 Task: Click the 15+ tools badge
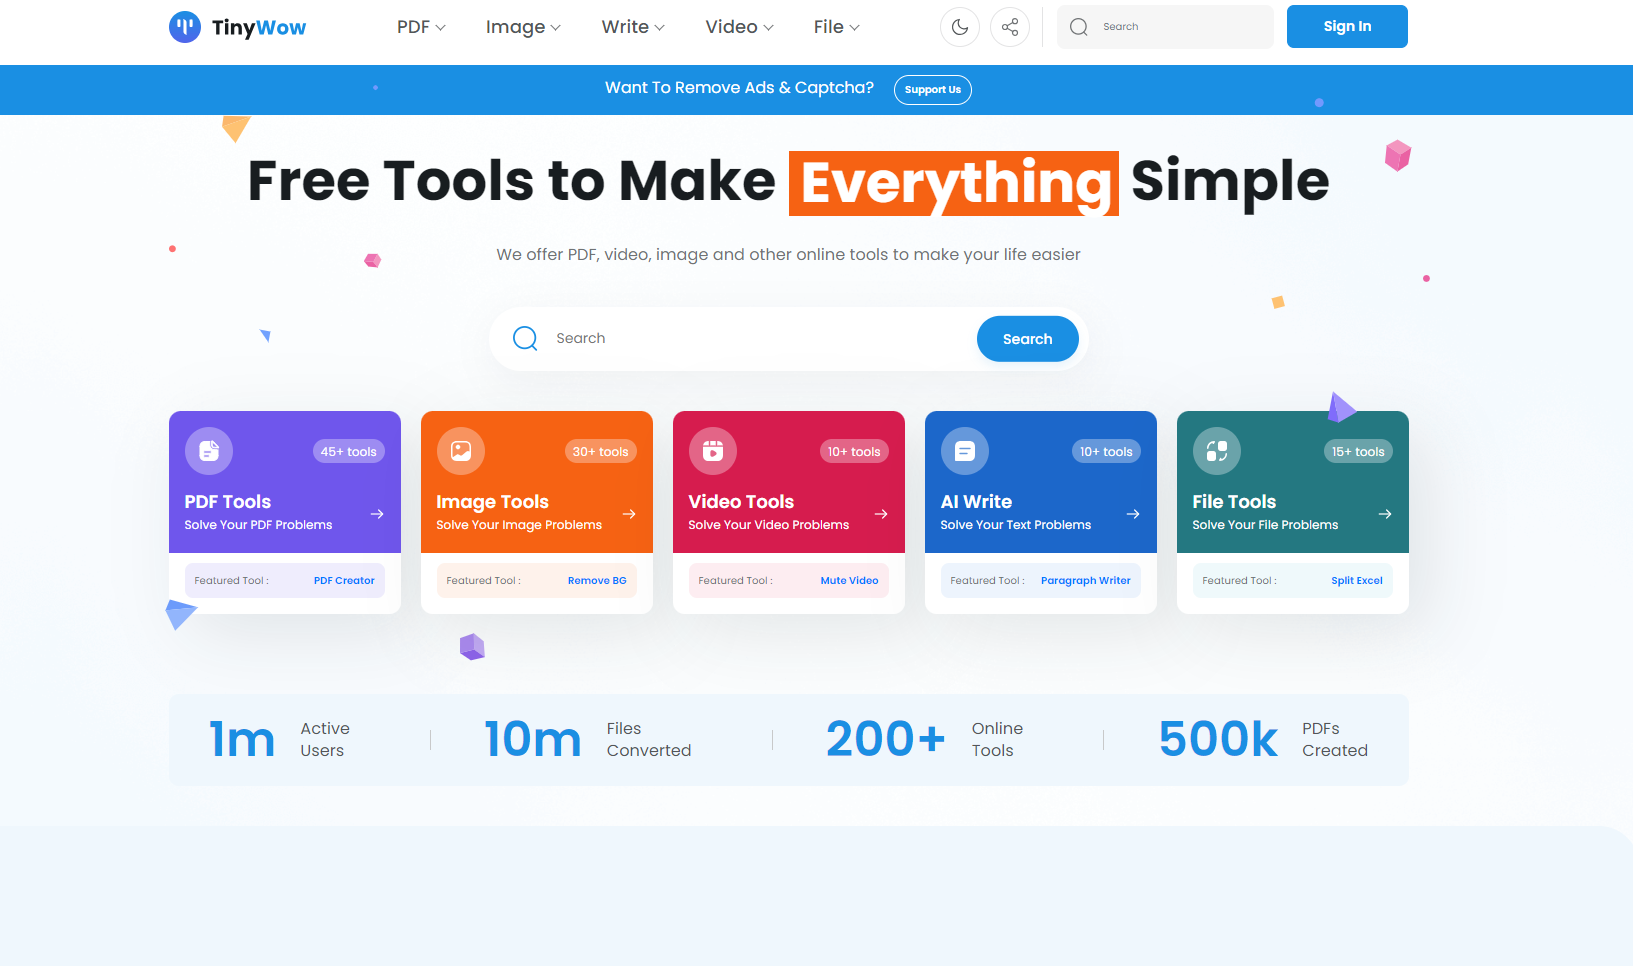[1358, 452]
